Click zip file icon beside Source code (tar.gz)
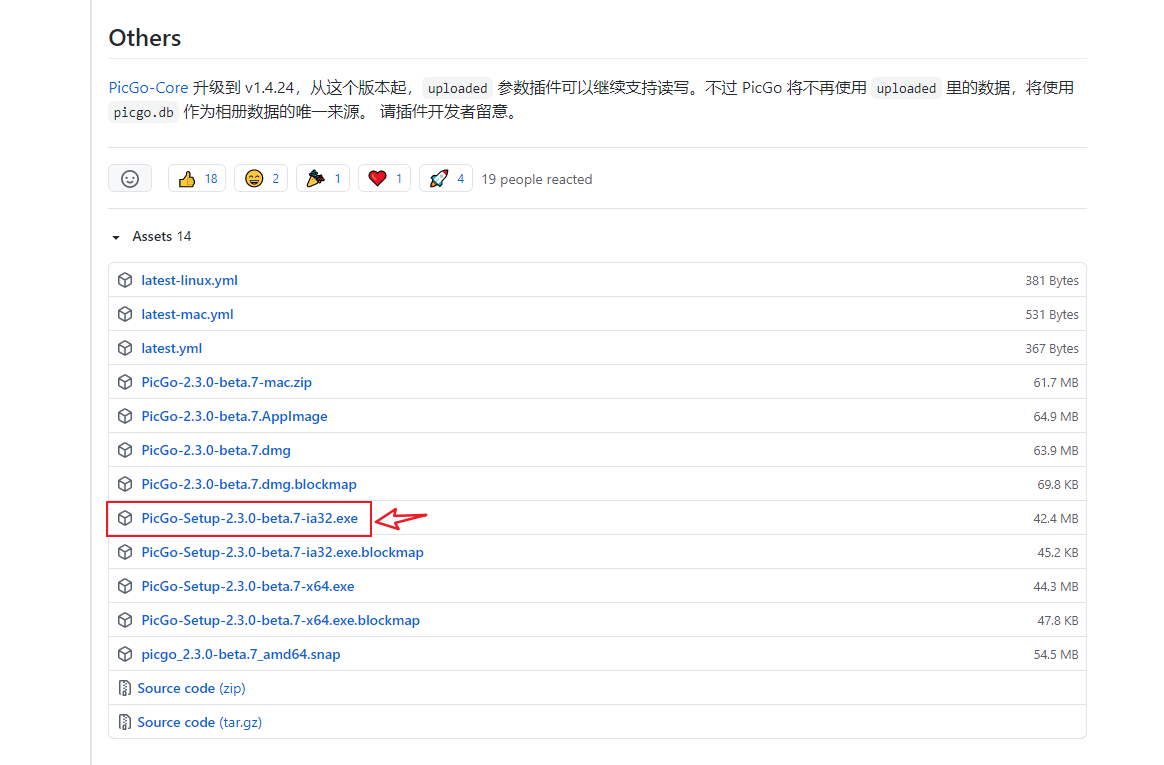 point(124,723)
